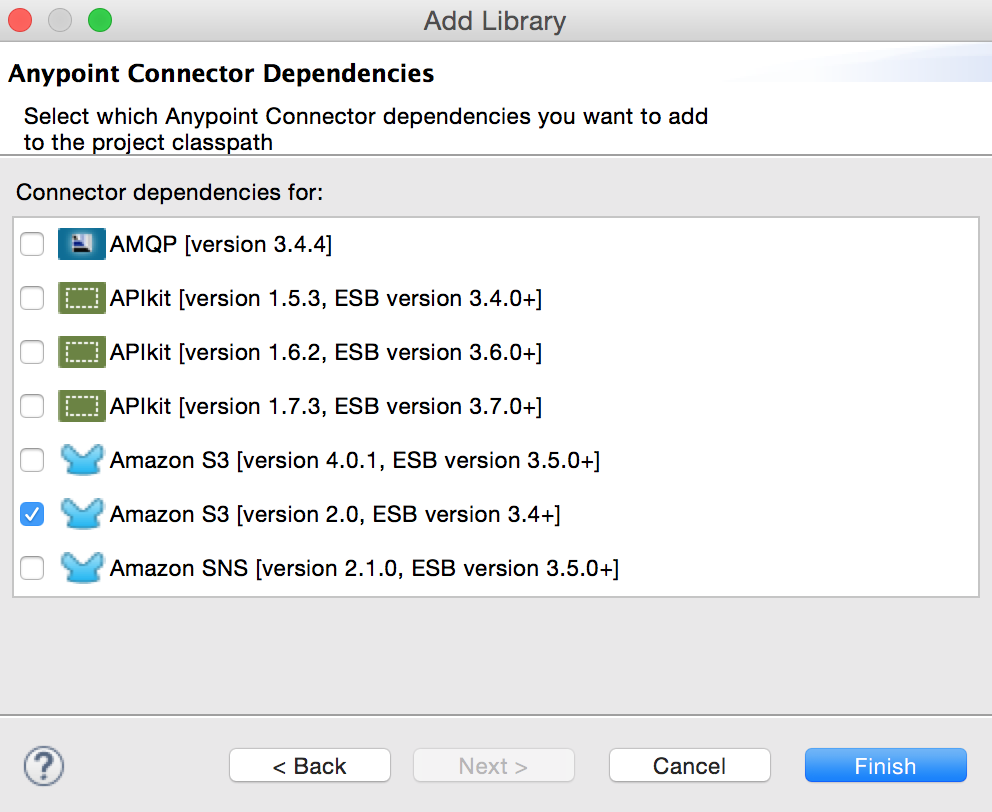This screenshot has width=992, height=812.
Task: Click the Back button
Action: tap(309, 765)
